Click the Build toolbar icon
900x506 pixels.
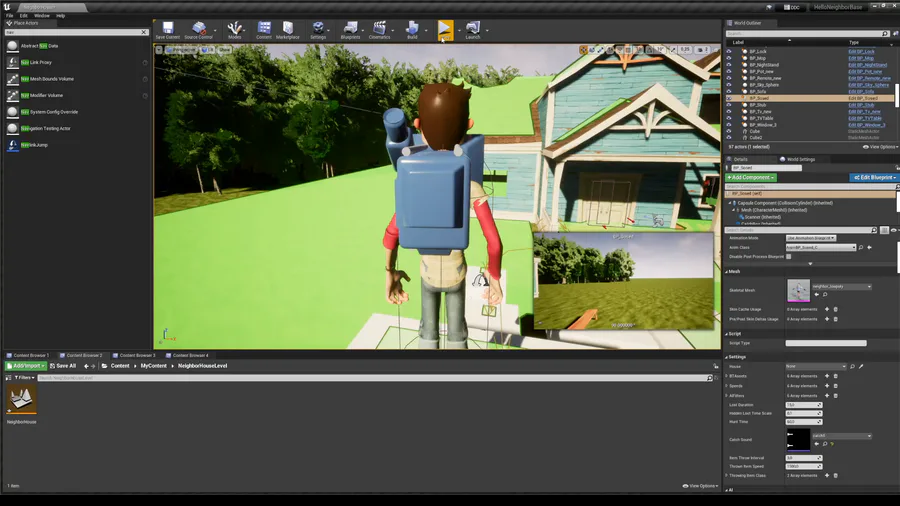pos(412,30)
